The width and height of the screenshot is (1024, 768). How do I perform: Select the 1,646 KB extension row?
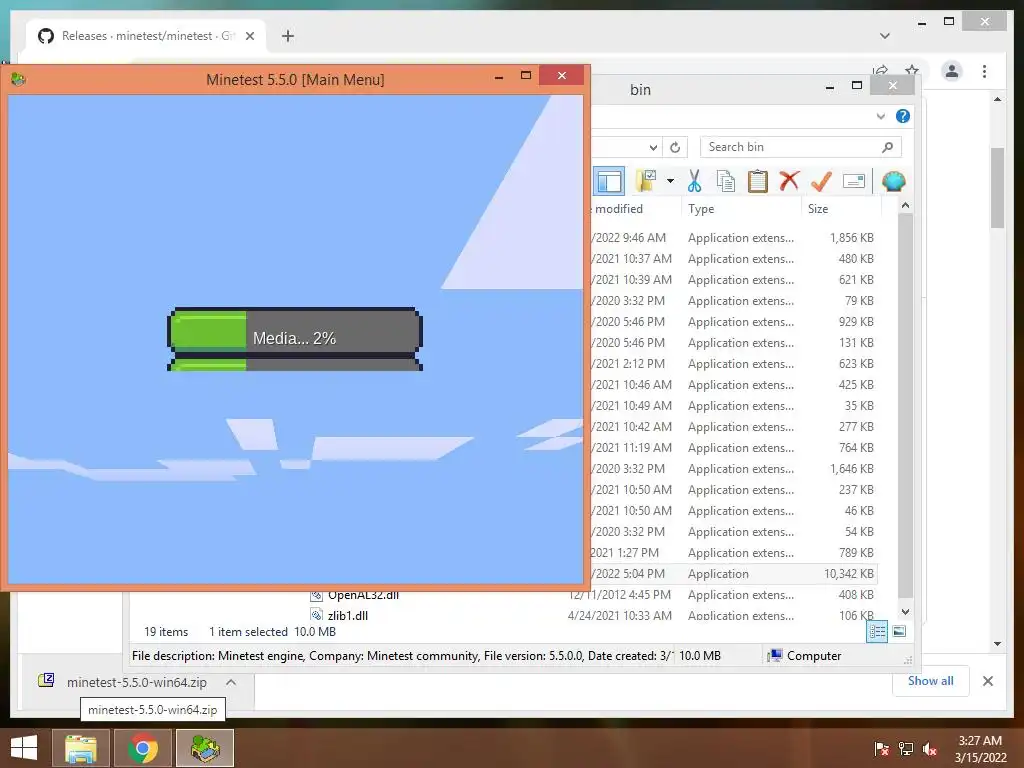point(733,469)
